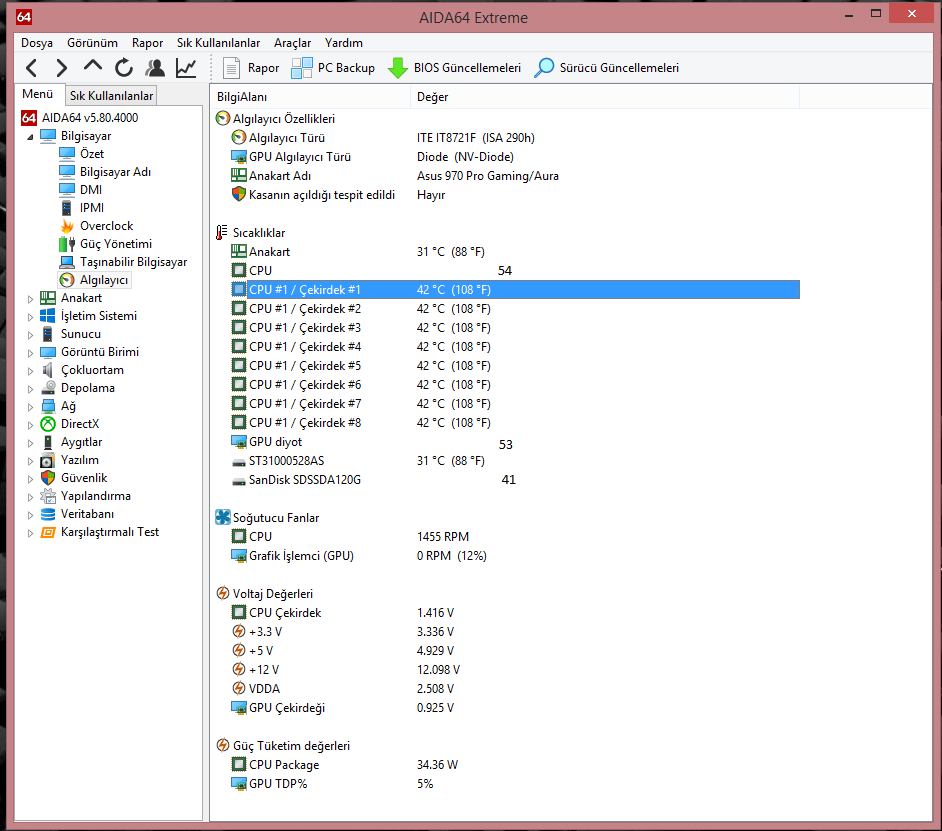Select the GPU TDP% row
The image size is (942, 831).
click(x=515, y=784)
